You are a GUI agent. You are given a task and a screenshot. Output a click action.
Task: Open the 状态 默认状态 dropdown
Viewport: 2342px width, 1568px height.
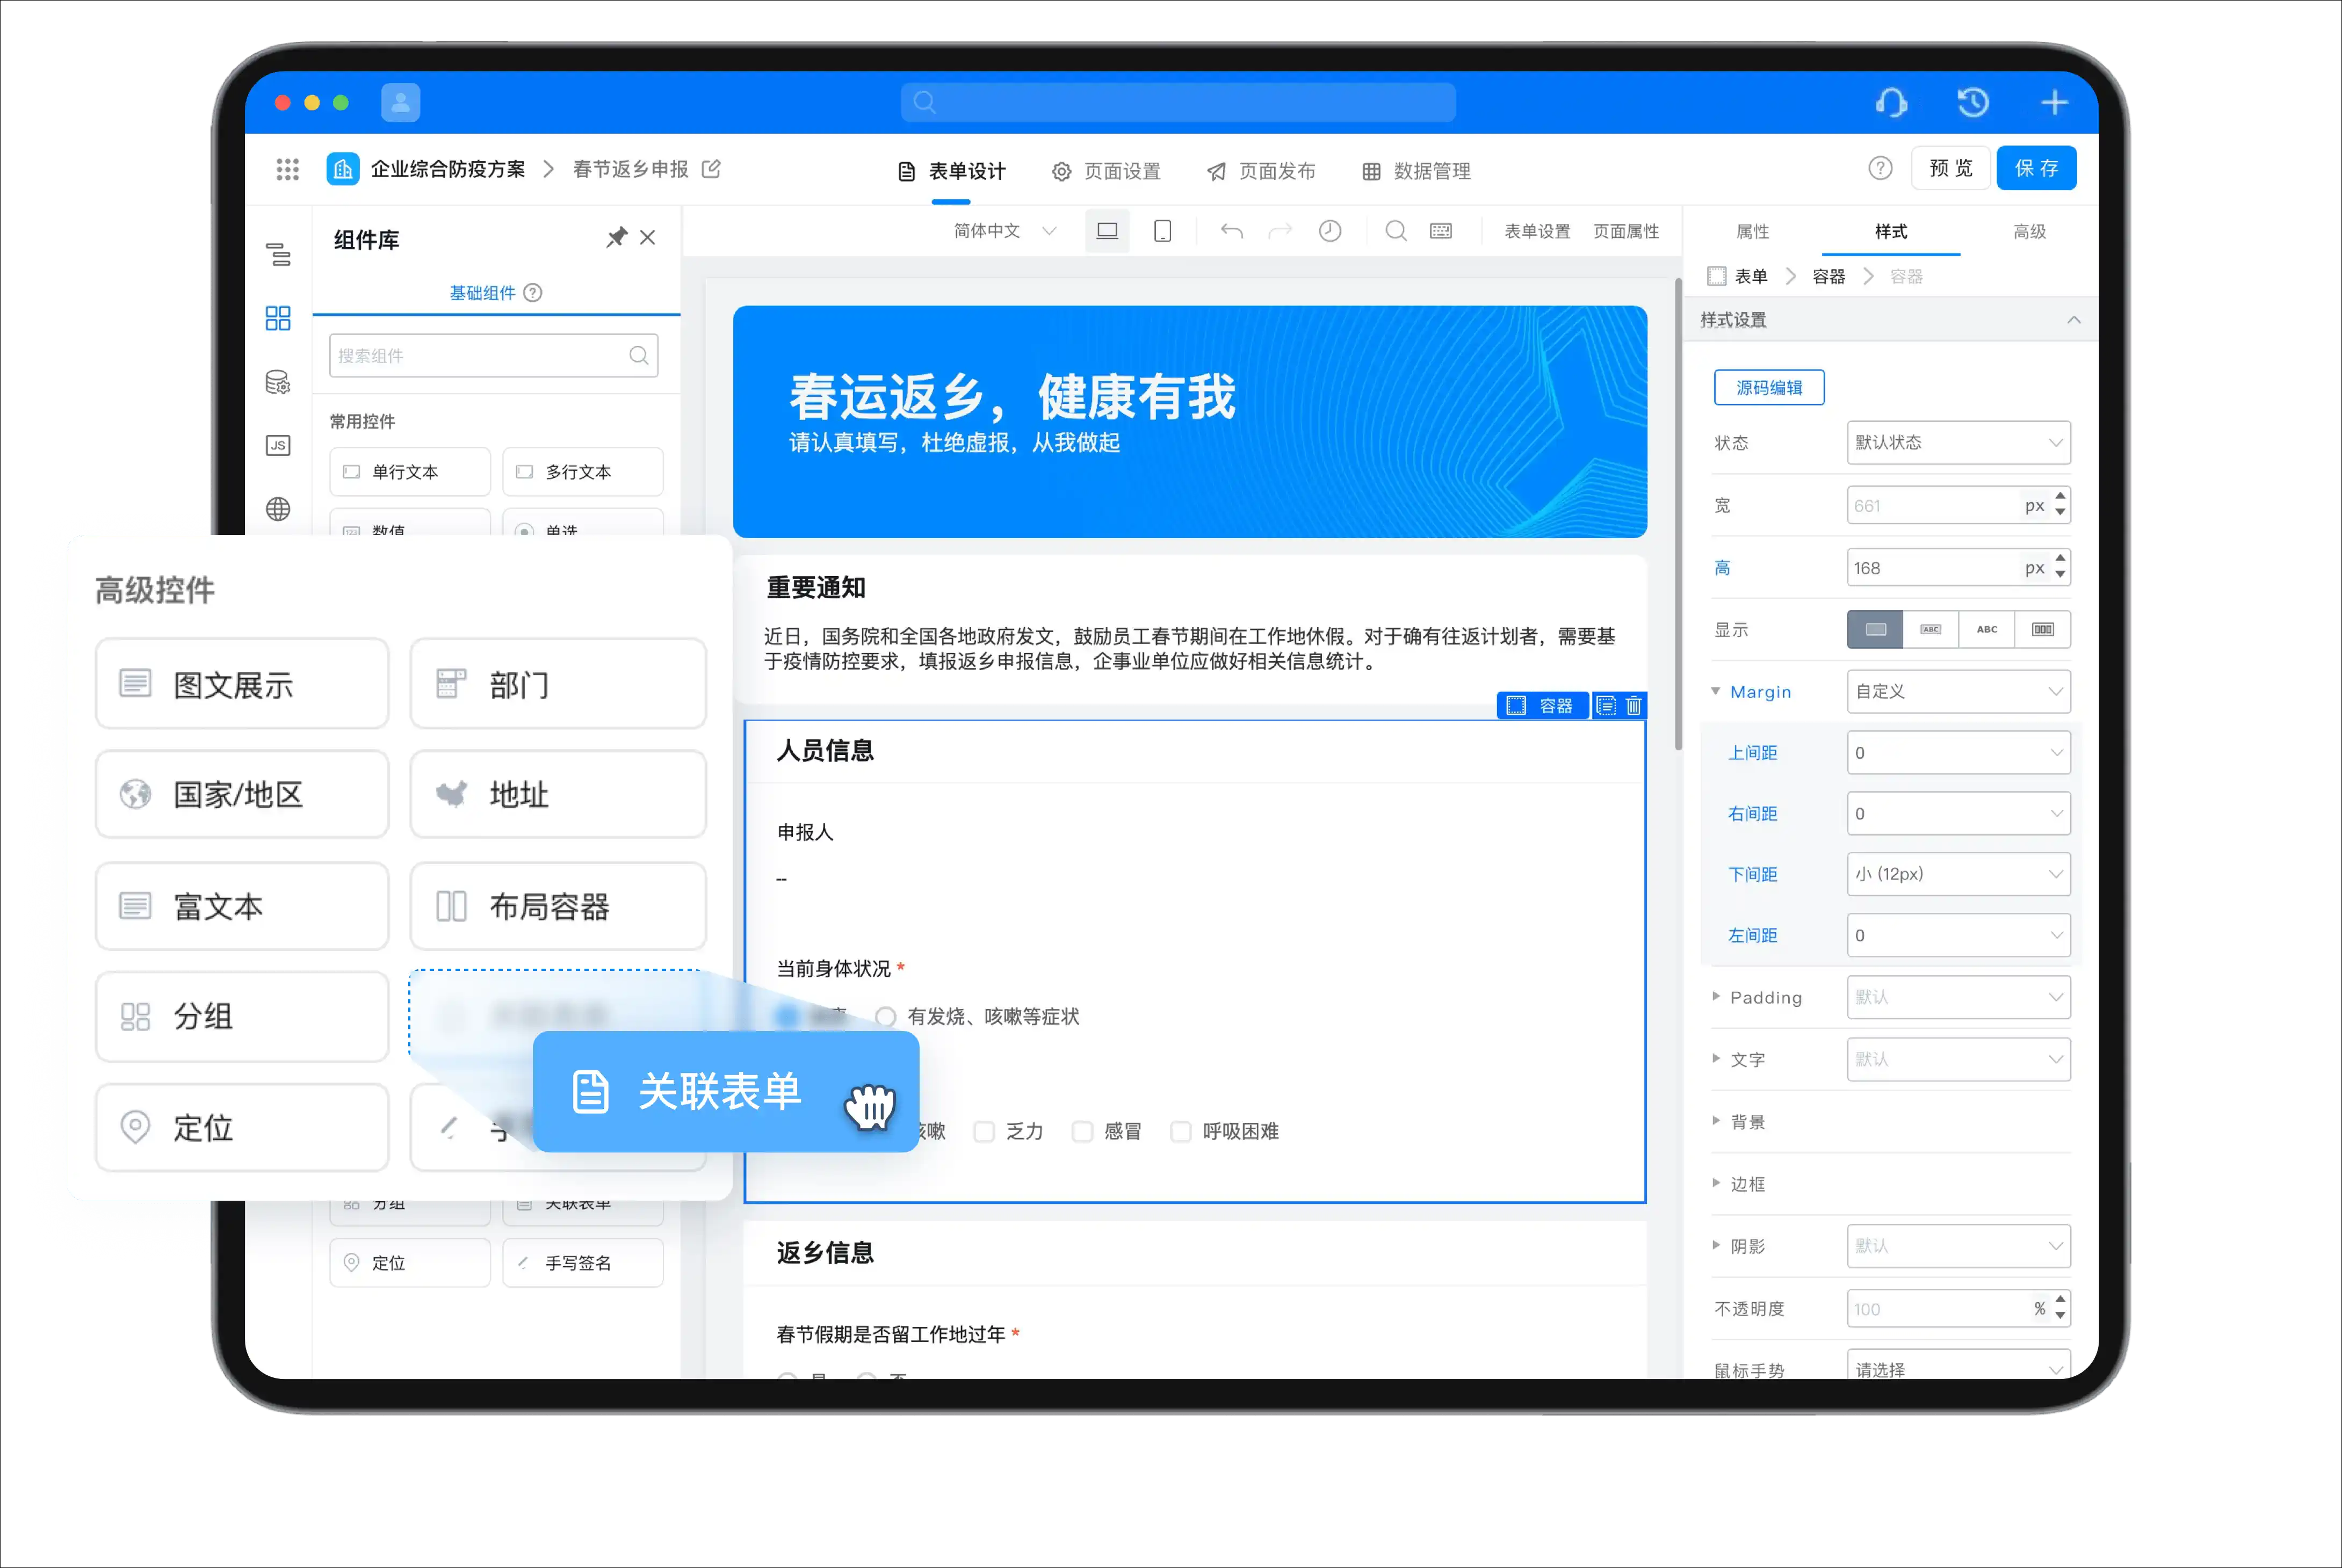(x=1958, y=442)
